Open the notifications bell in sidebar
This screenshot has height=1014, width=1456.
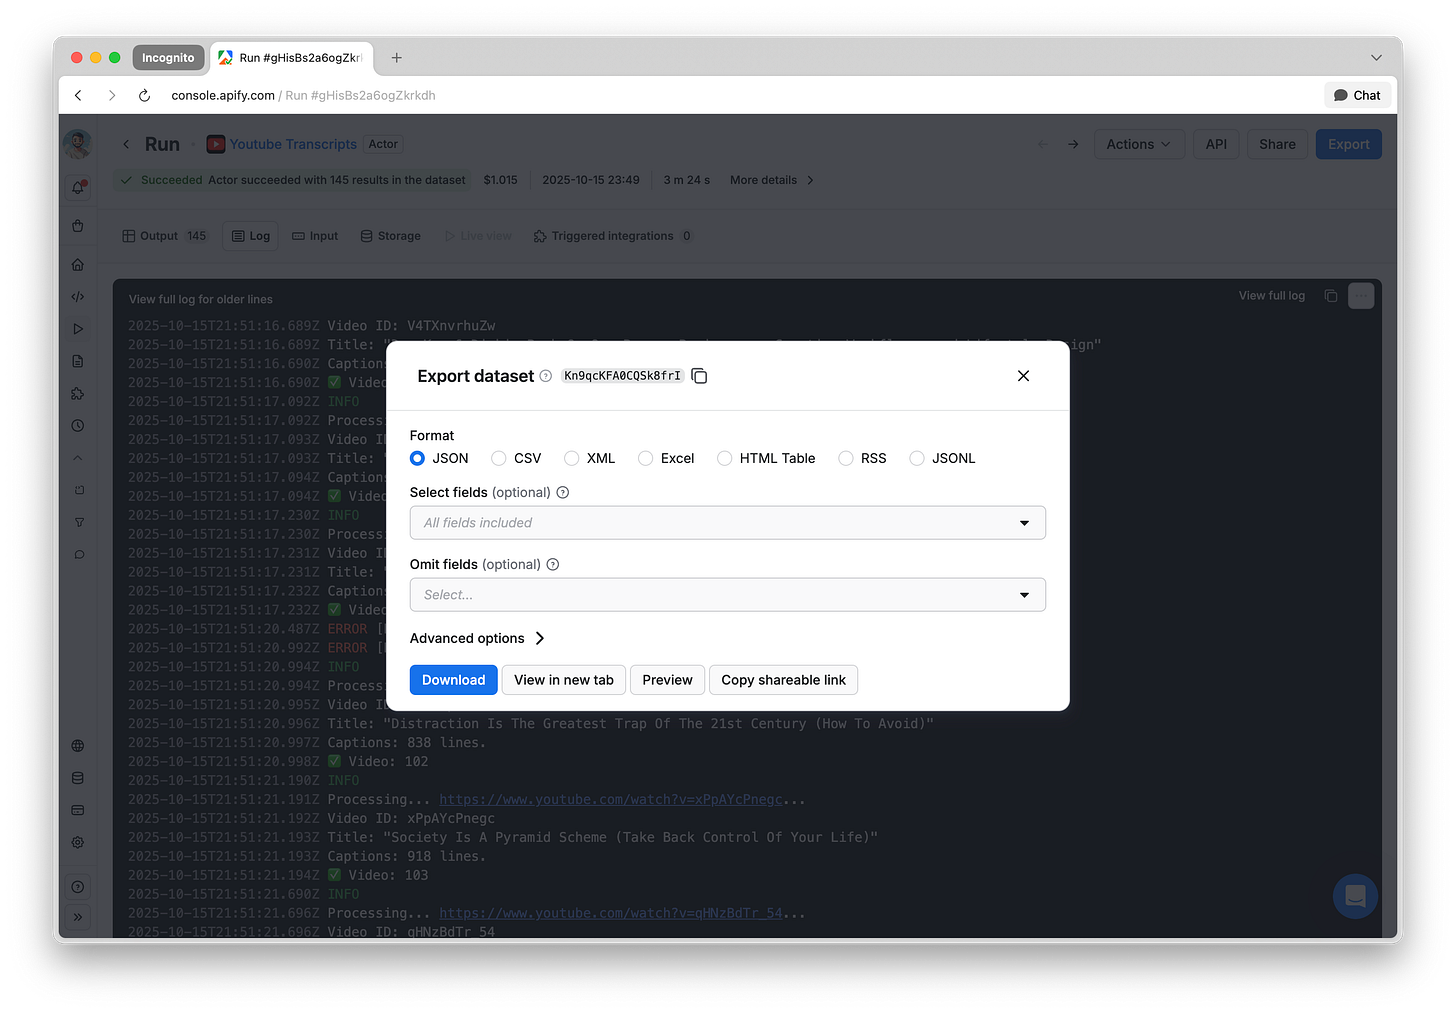78,187
